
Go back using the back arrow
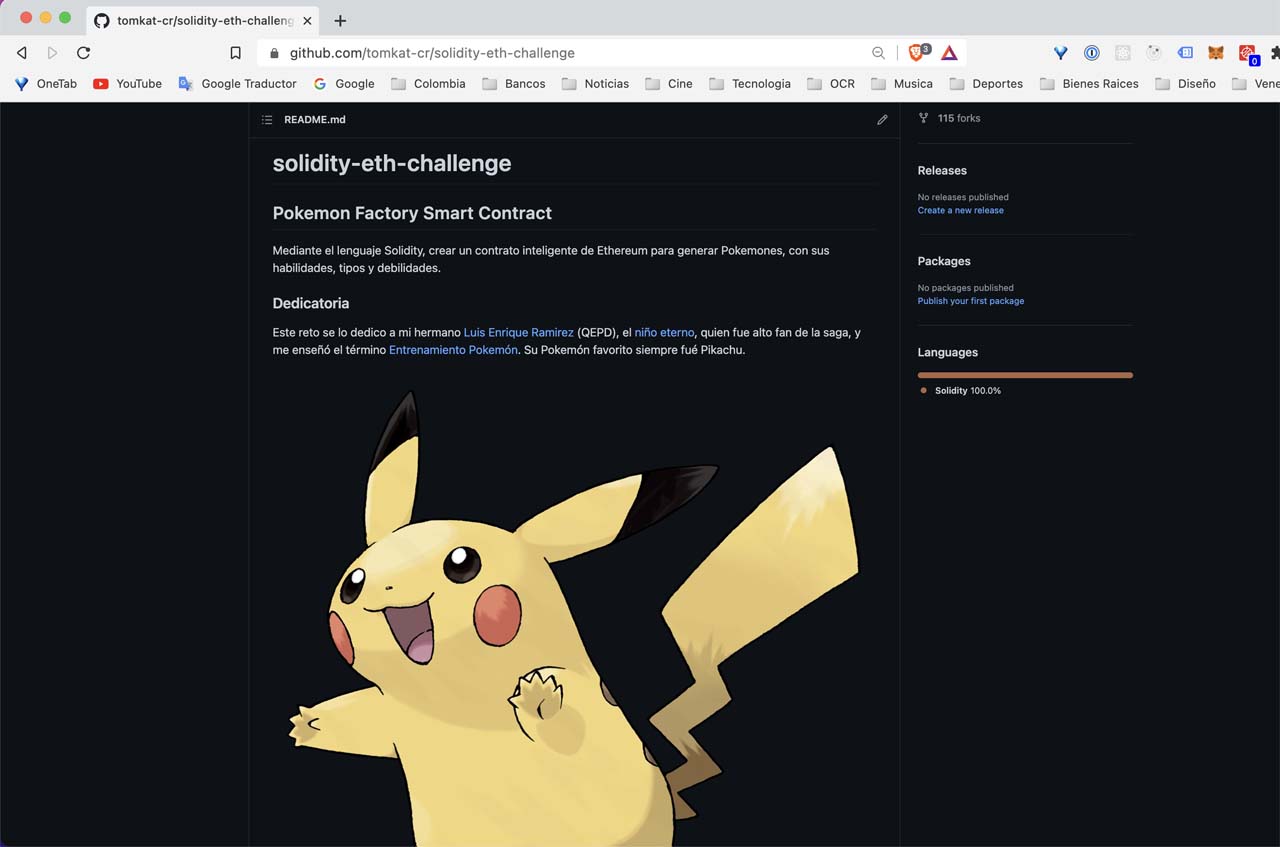pos(21,53)
